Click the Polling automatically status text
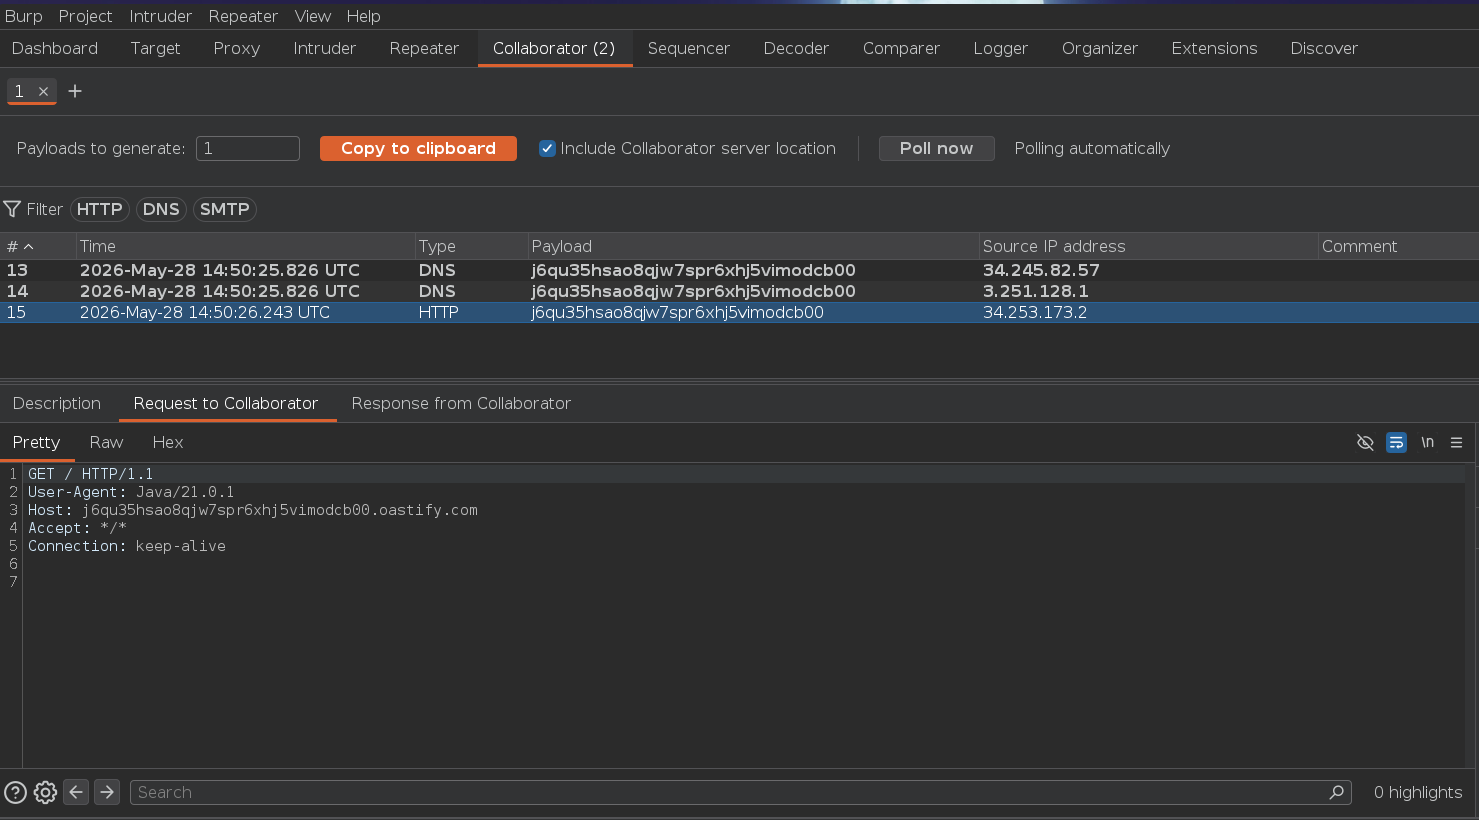The height and width of the screenshot is (820, 1479). pos(1092,148)
